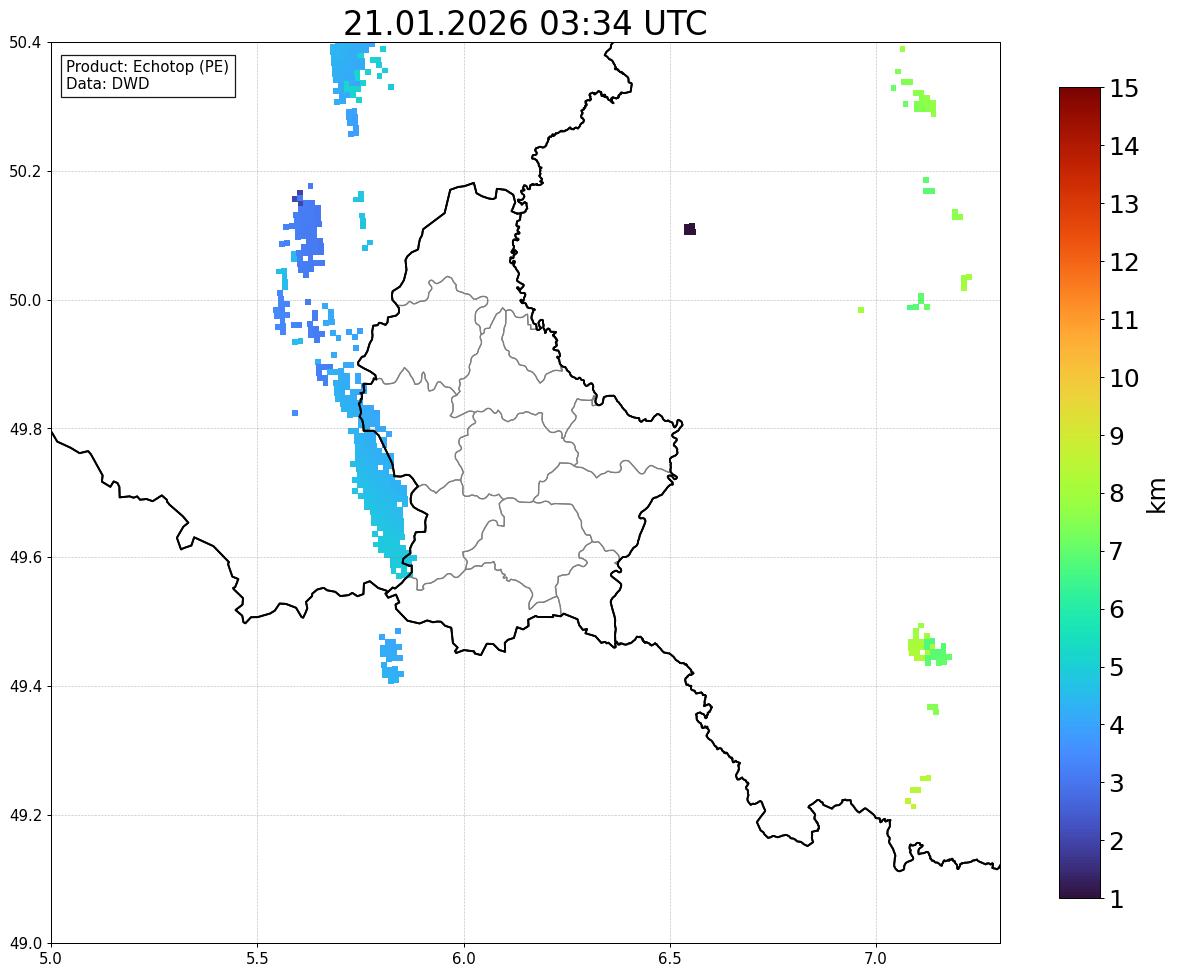Click the isolated dark purple echo pixel

(690, 229)
